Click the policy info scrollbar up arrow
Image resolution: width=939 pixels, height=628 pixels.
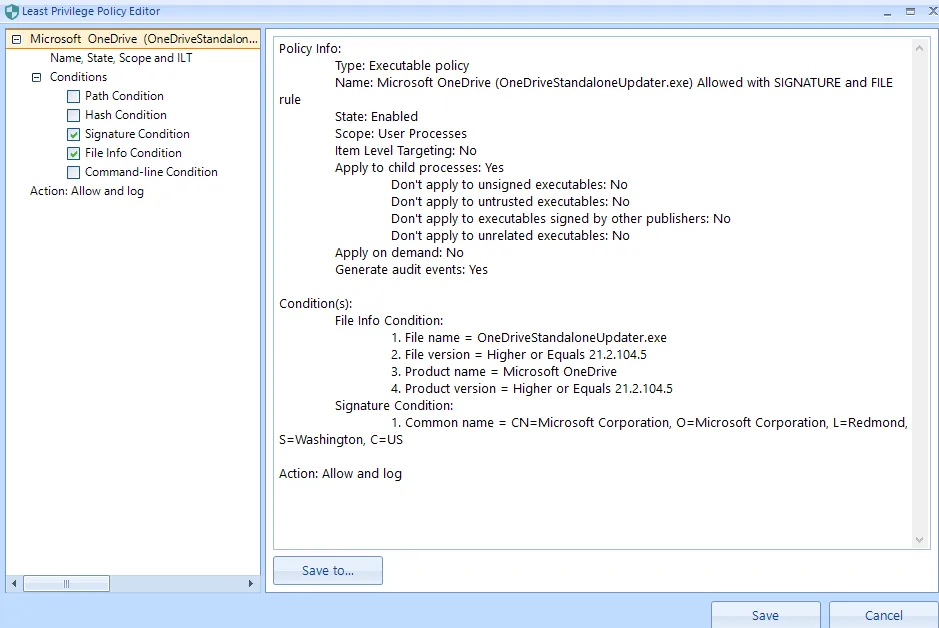point(921,47)
